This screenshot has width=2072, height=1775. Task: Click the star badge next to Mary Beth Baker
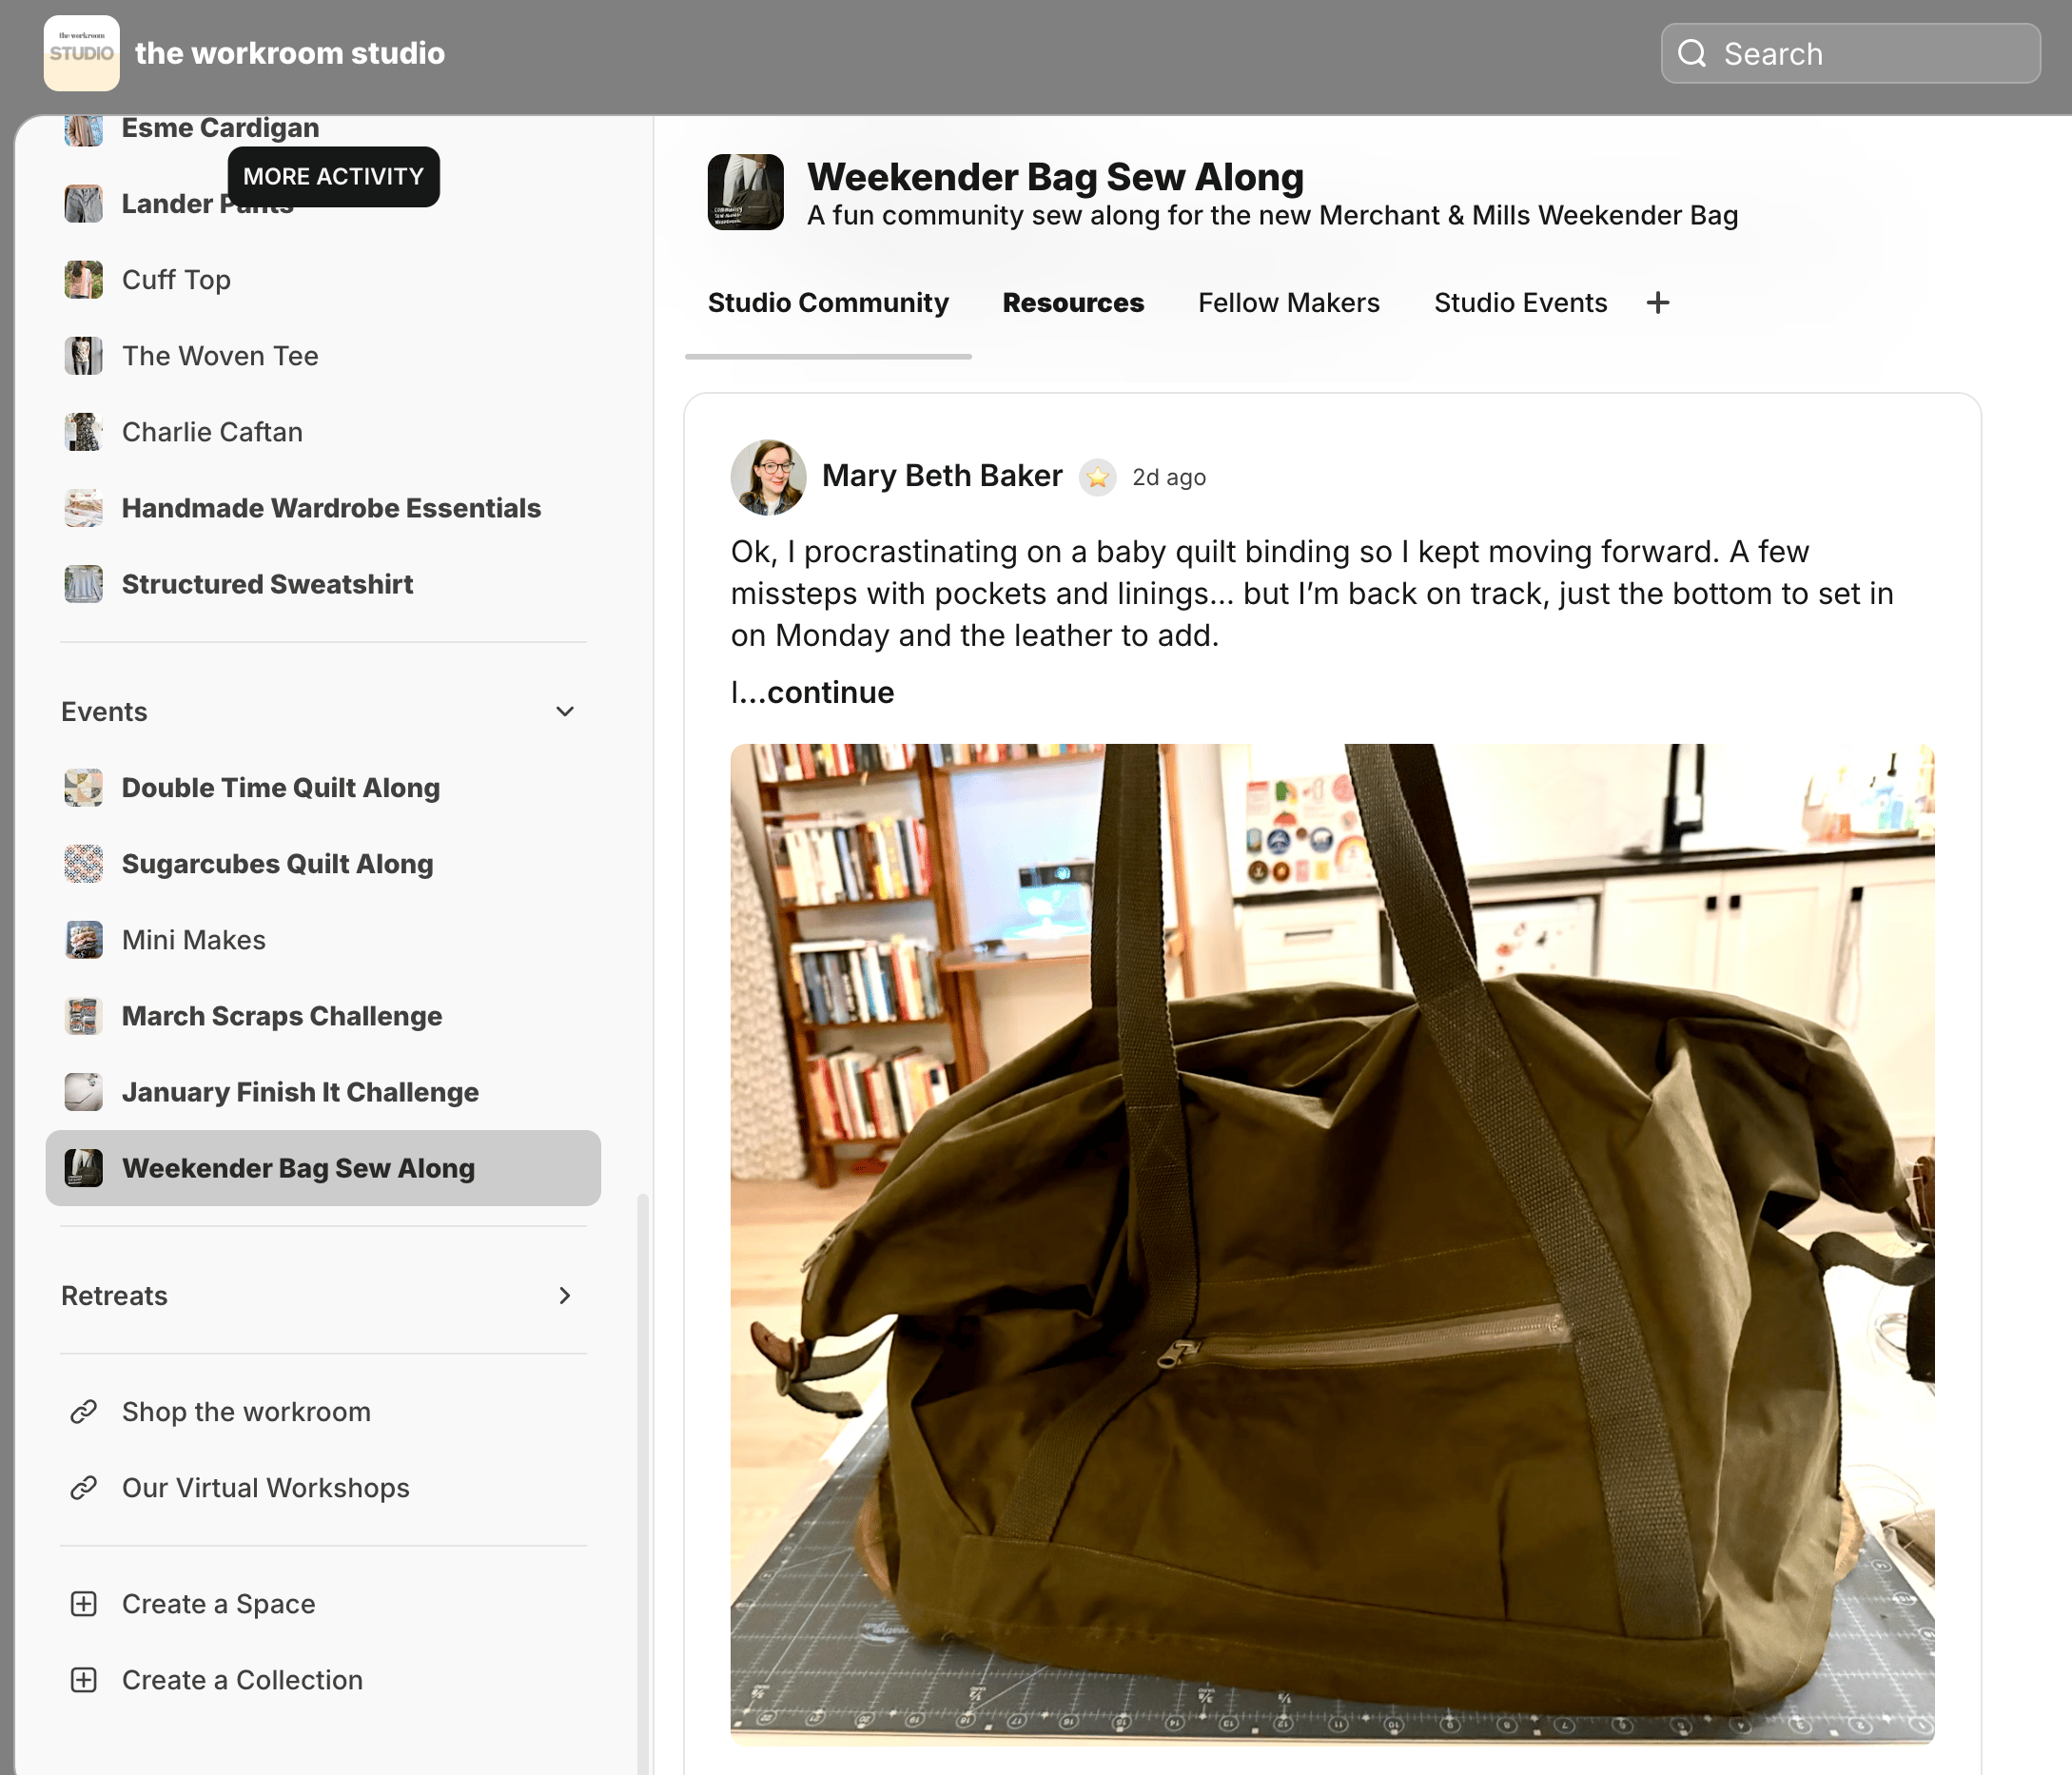[x=1097, y=477]
